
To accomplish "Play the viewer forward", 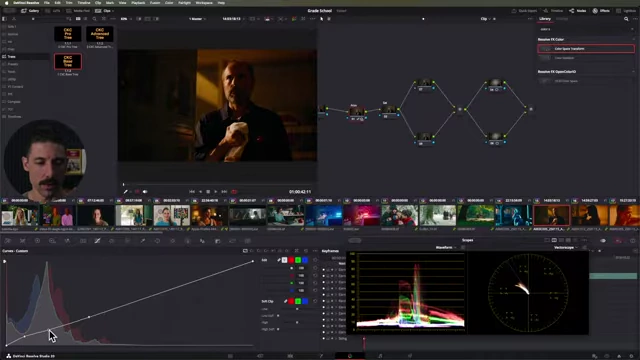I will (x=216, y=191).
